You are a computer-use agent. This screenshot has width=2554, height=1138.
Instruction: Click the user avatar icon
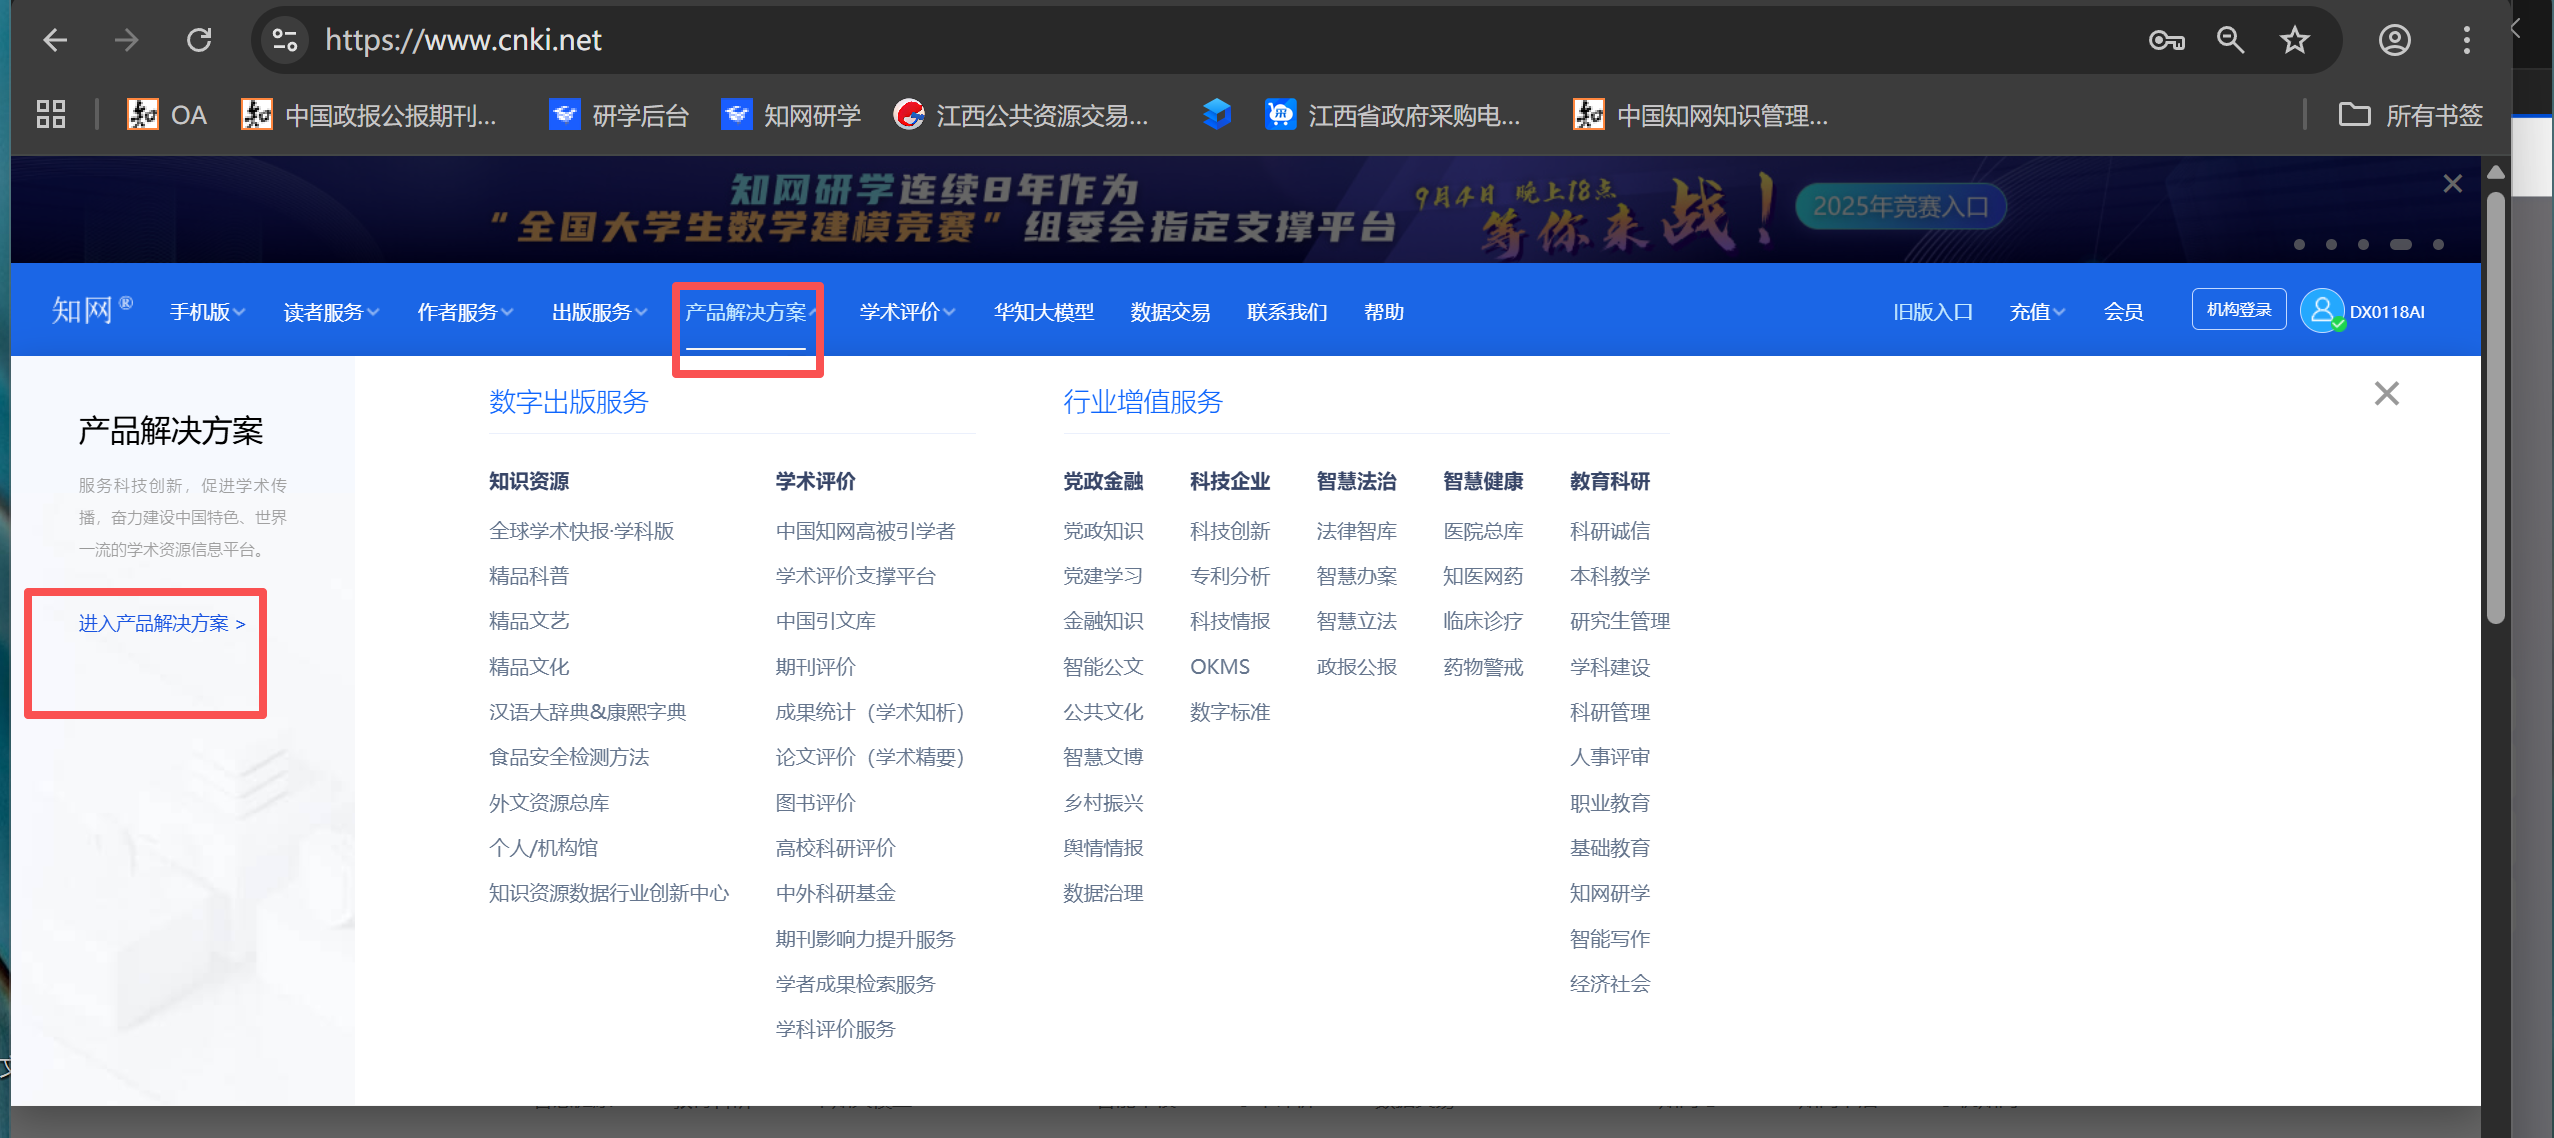pos(2322,311)
